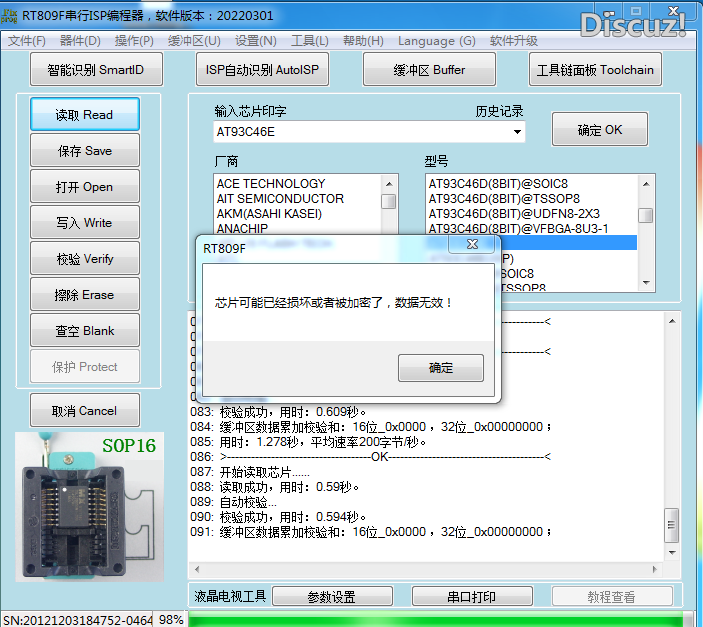Open the 工具(L) menu
The image size is (703, 627).
pyautogui.click(x=310, y=41)
